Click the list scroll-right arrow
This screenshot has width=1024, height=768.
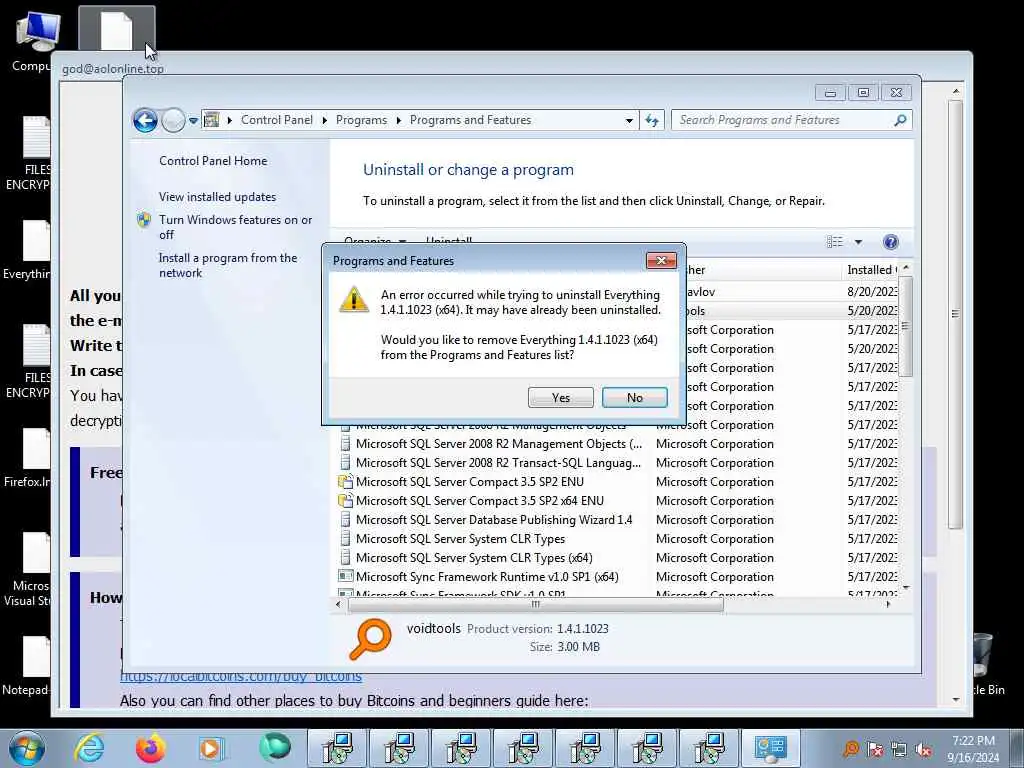click(x=888, y=605)
